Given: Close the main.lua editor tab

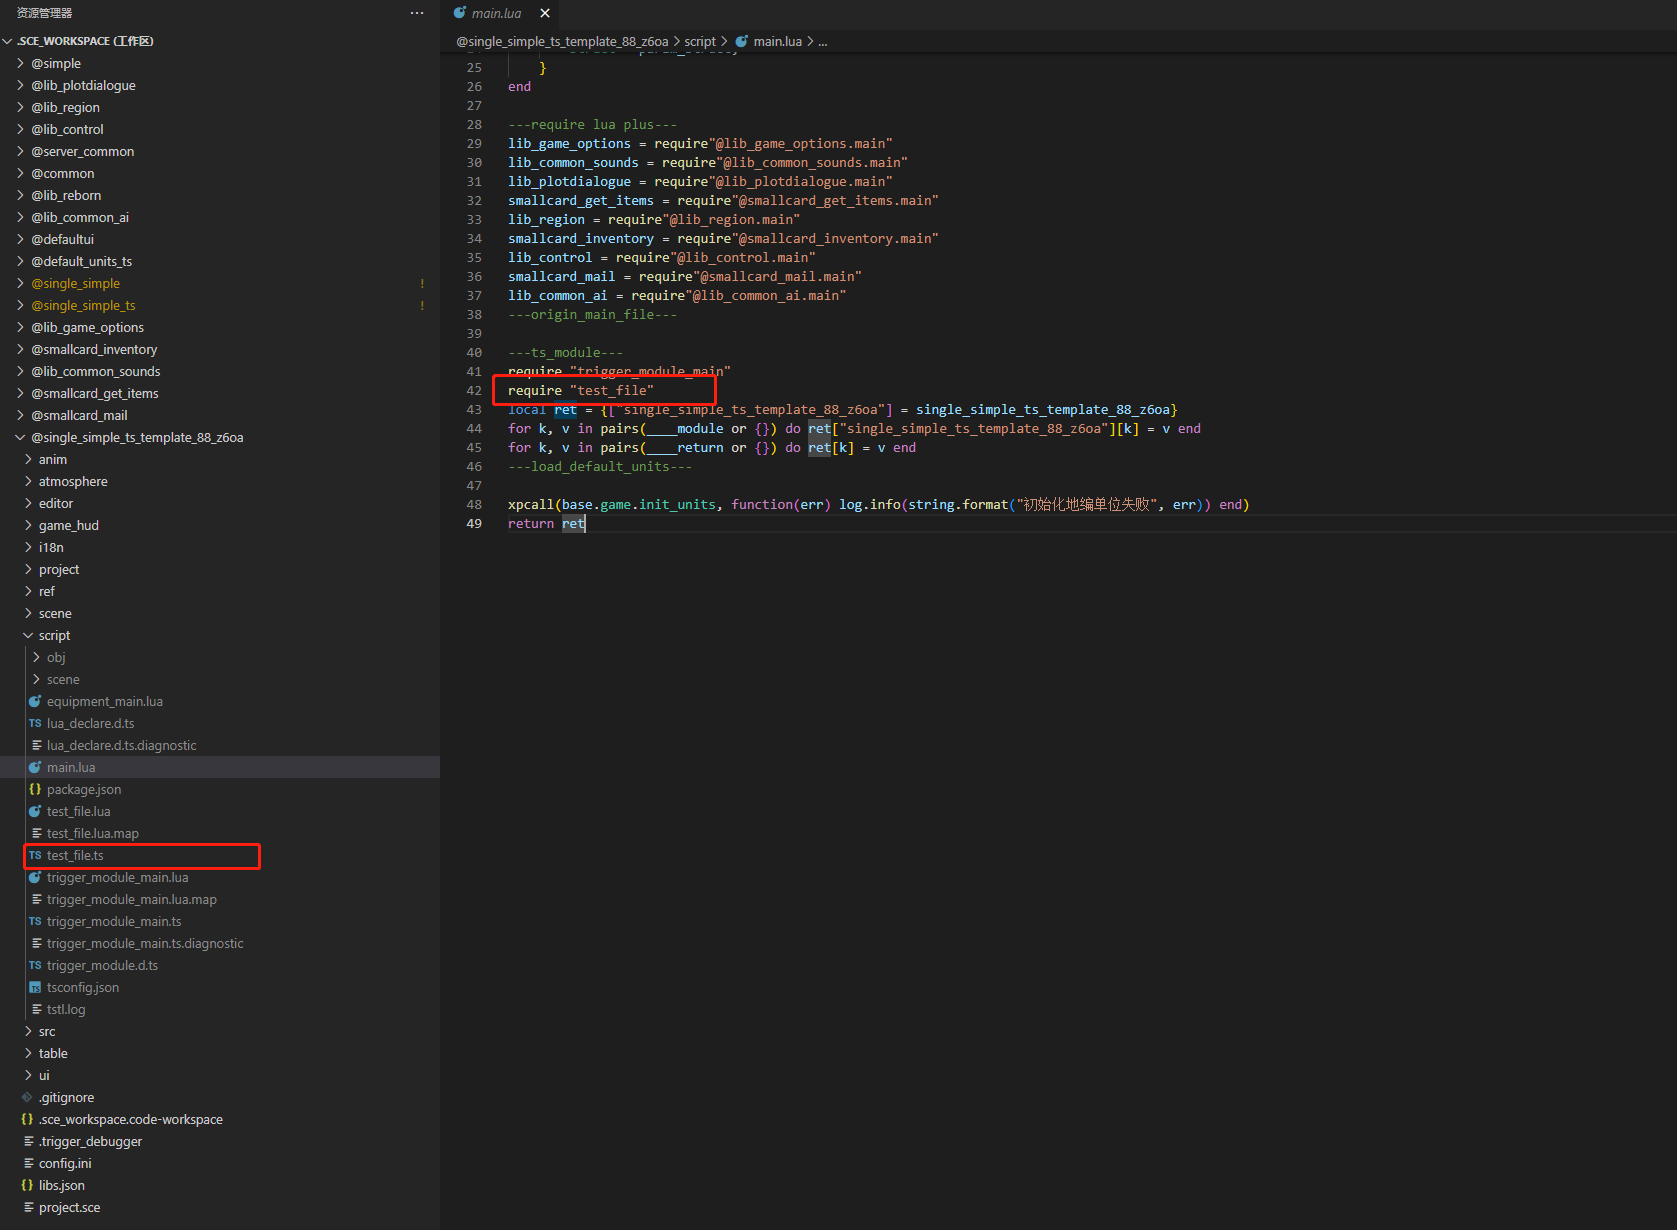Looking at the screenshot, I should tap(545, 13).
